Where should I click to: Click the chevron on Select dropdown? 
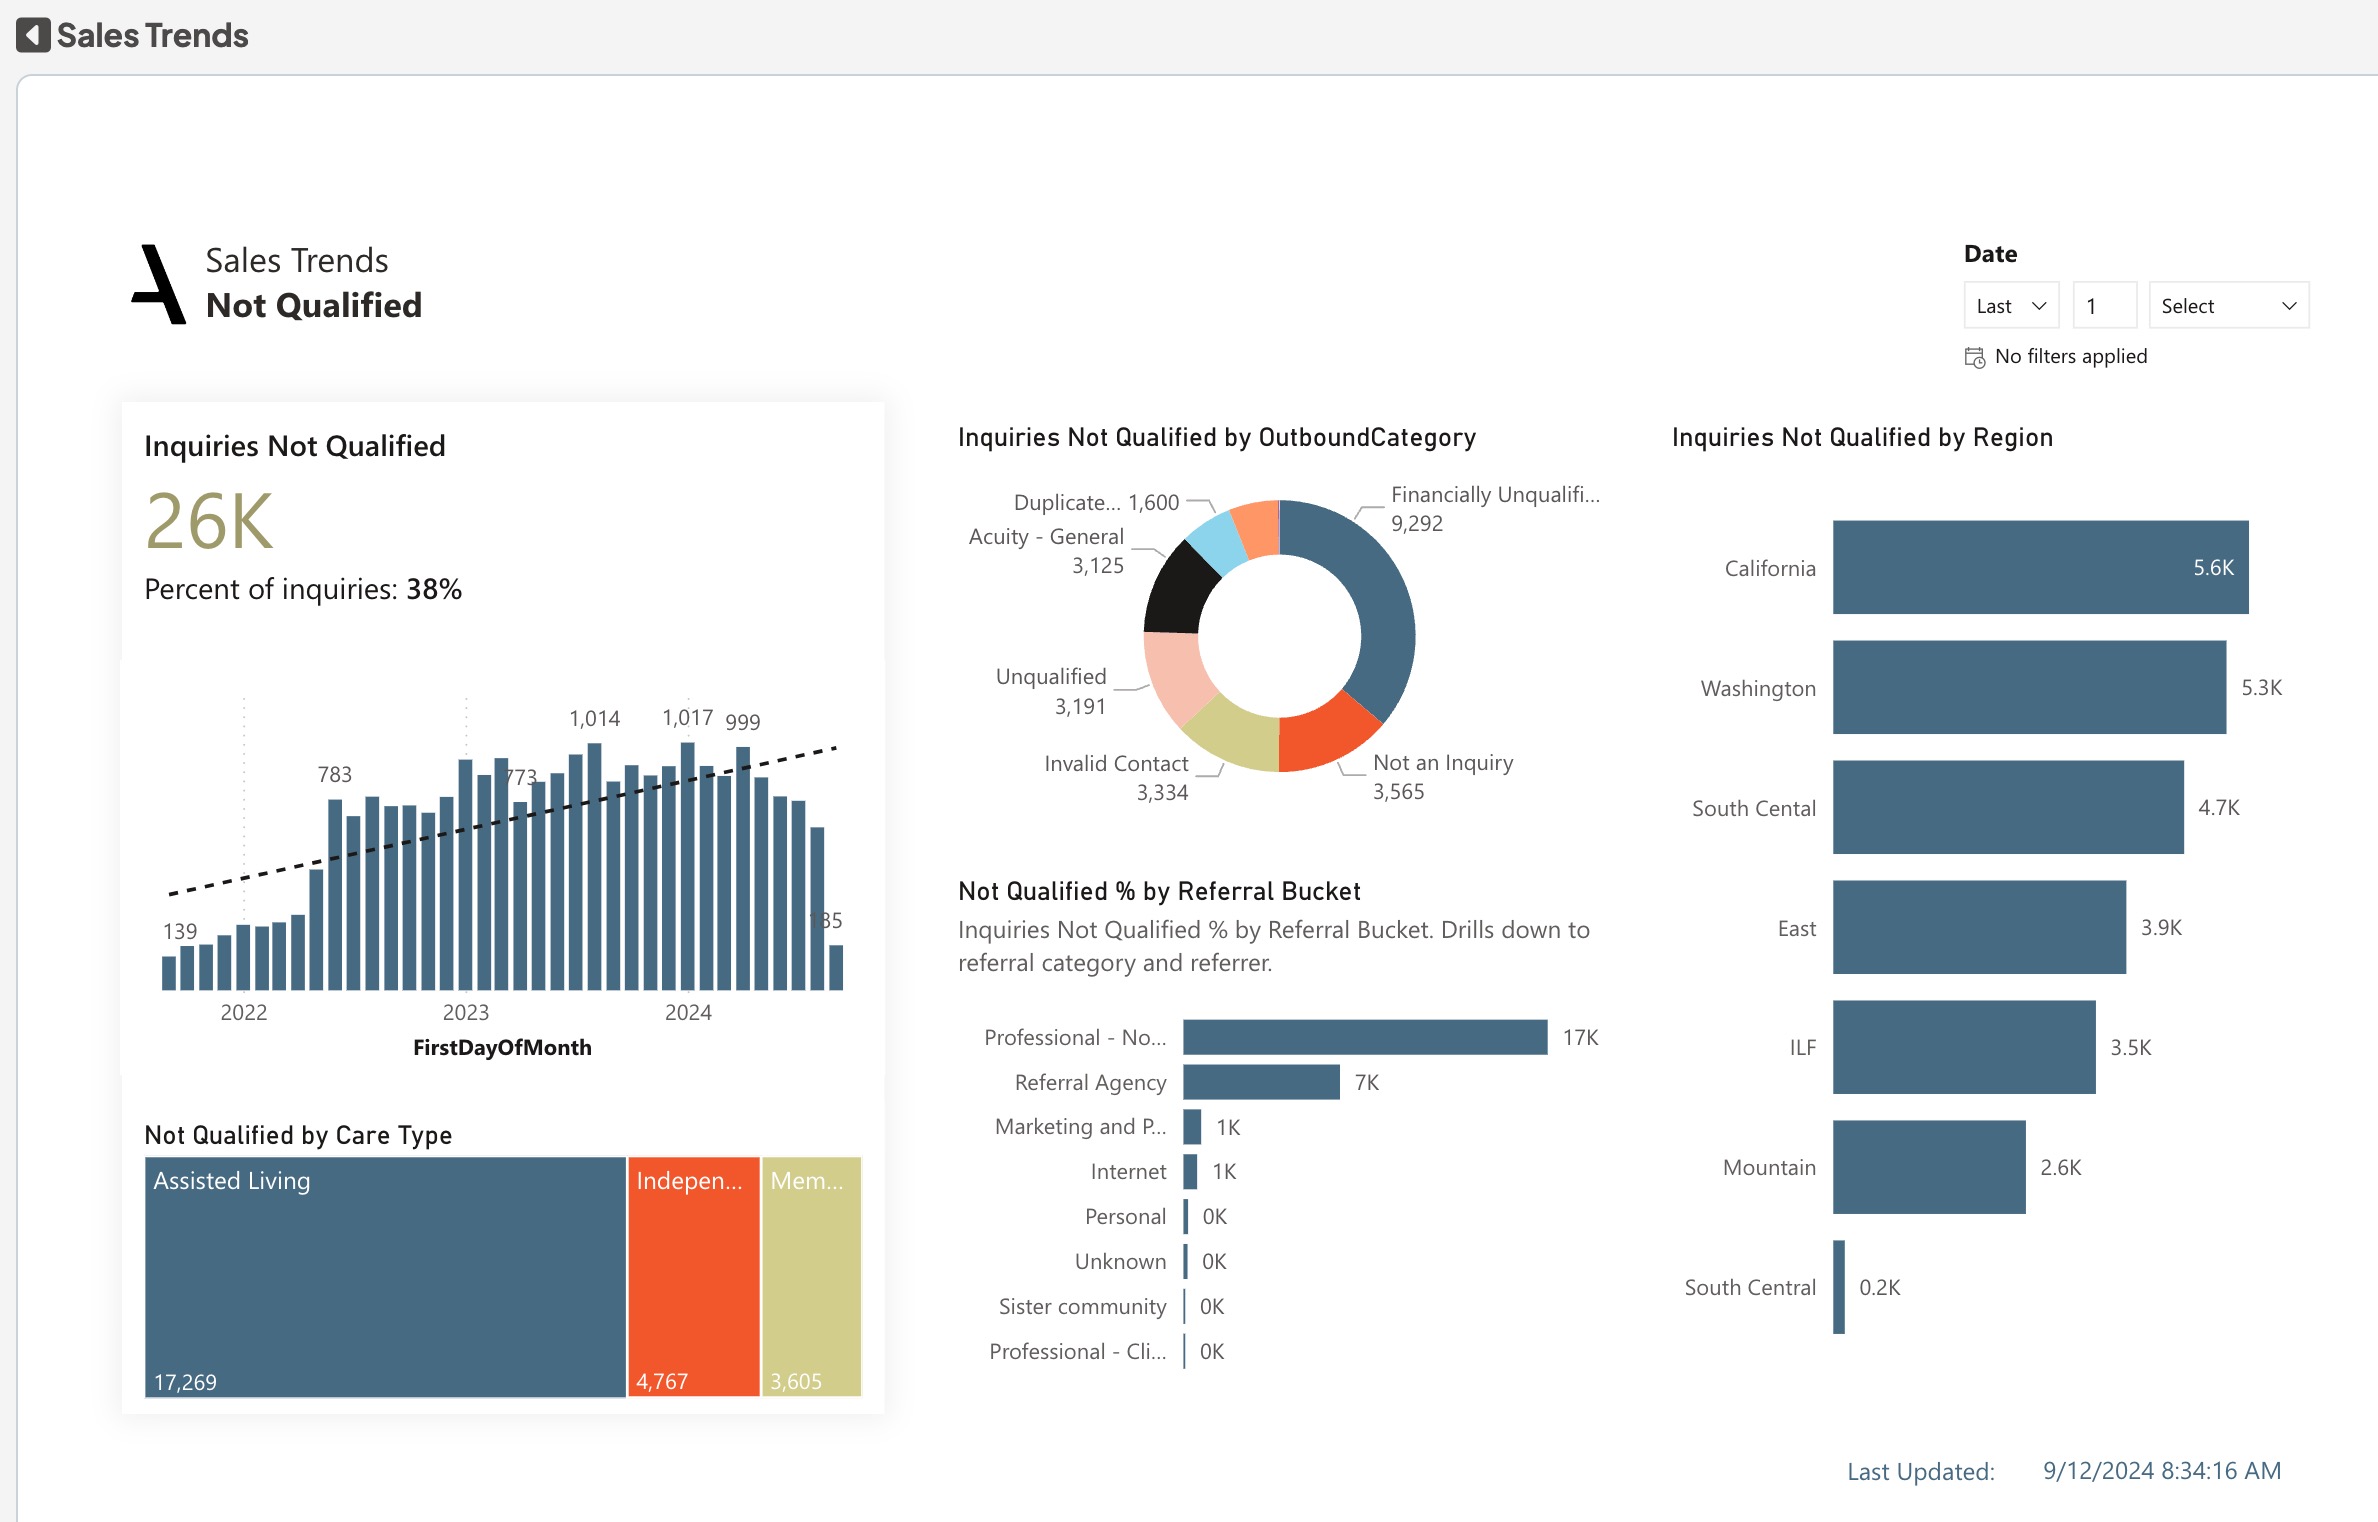tap(2289, 306)
